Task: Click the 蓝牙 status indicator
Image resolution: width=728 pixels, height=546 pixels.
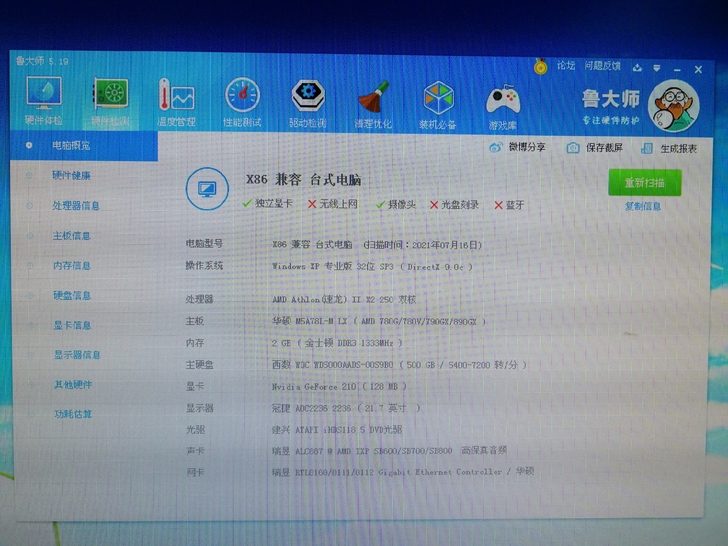Action: click(x=509, y=205)
